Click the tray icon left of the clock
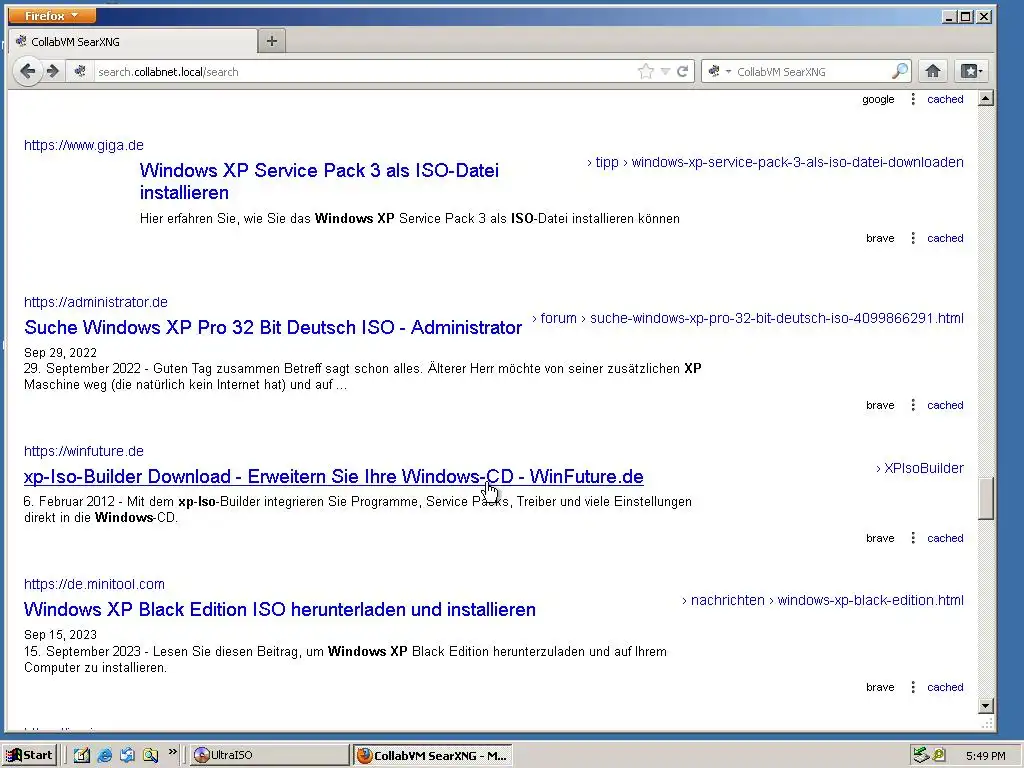1024x768 pixels. click(x=939, y=755)
